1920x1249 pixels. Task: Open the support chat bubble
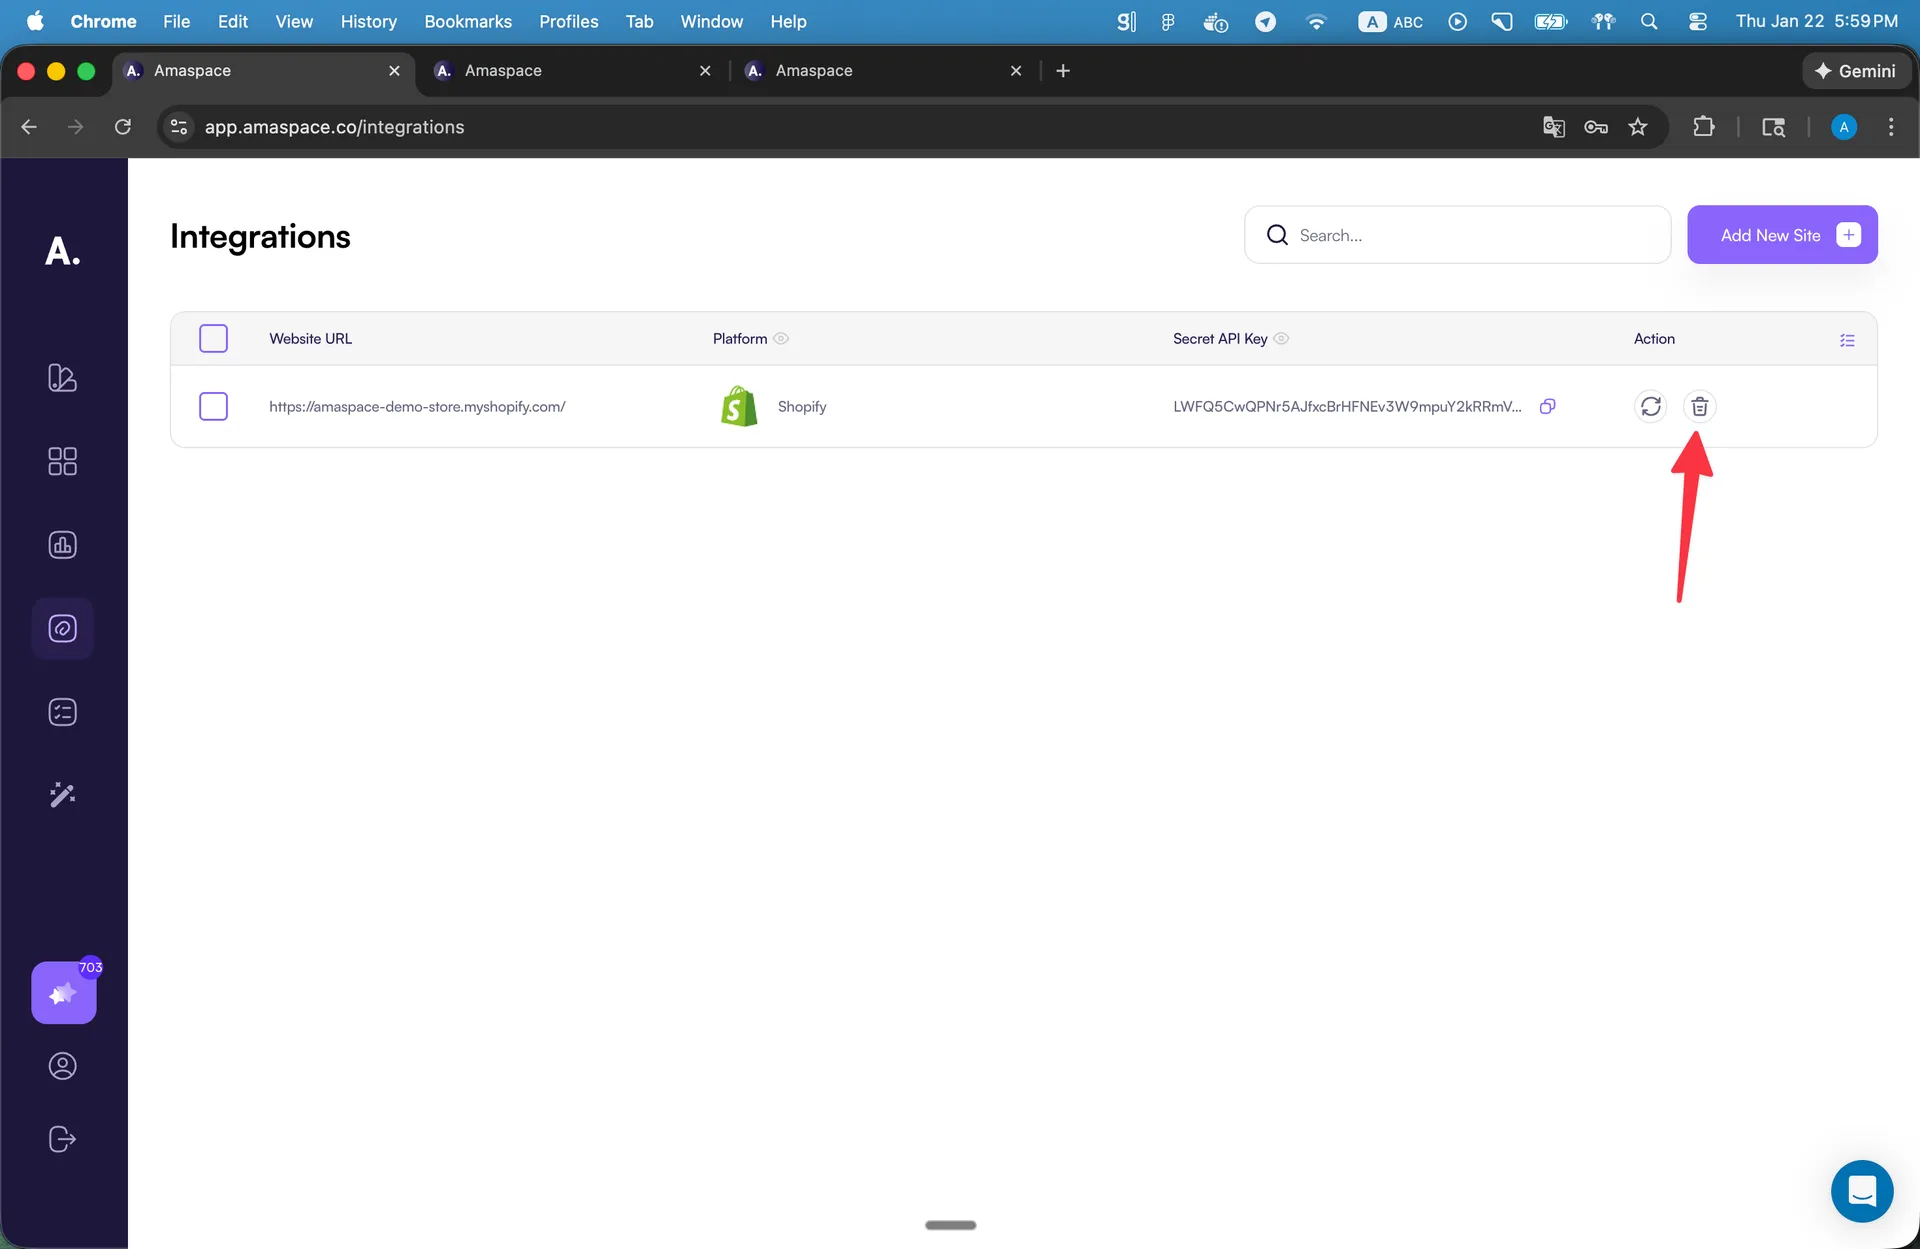(x=1862, y=1191)
